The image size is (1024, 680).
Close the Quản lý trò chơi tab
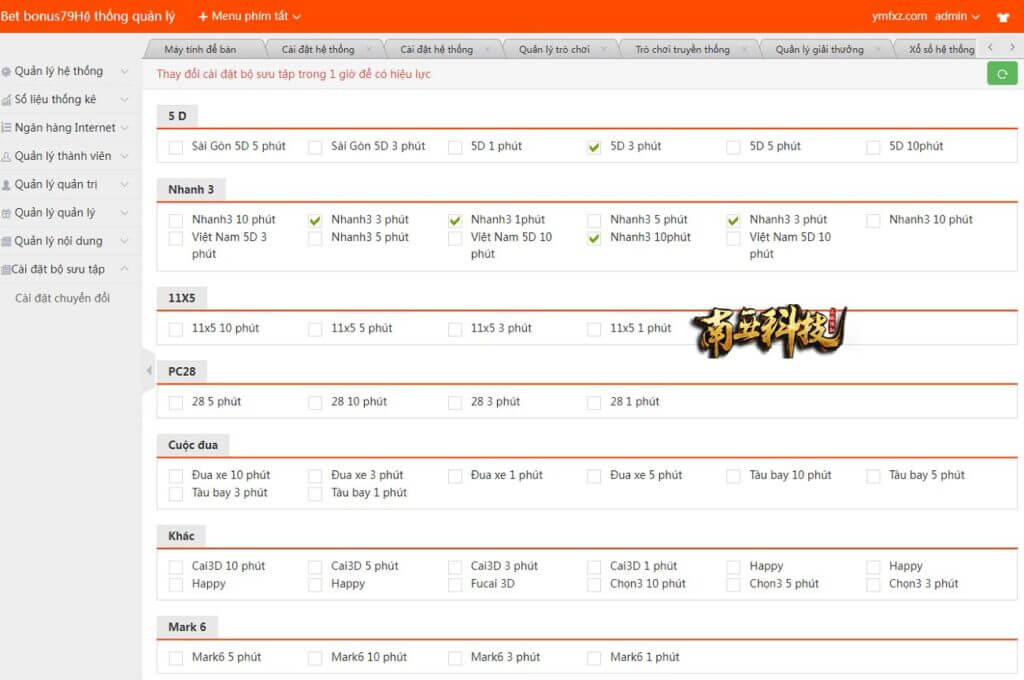(x=603, y=49)
